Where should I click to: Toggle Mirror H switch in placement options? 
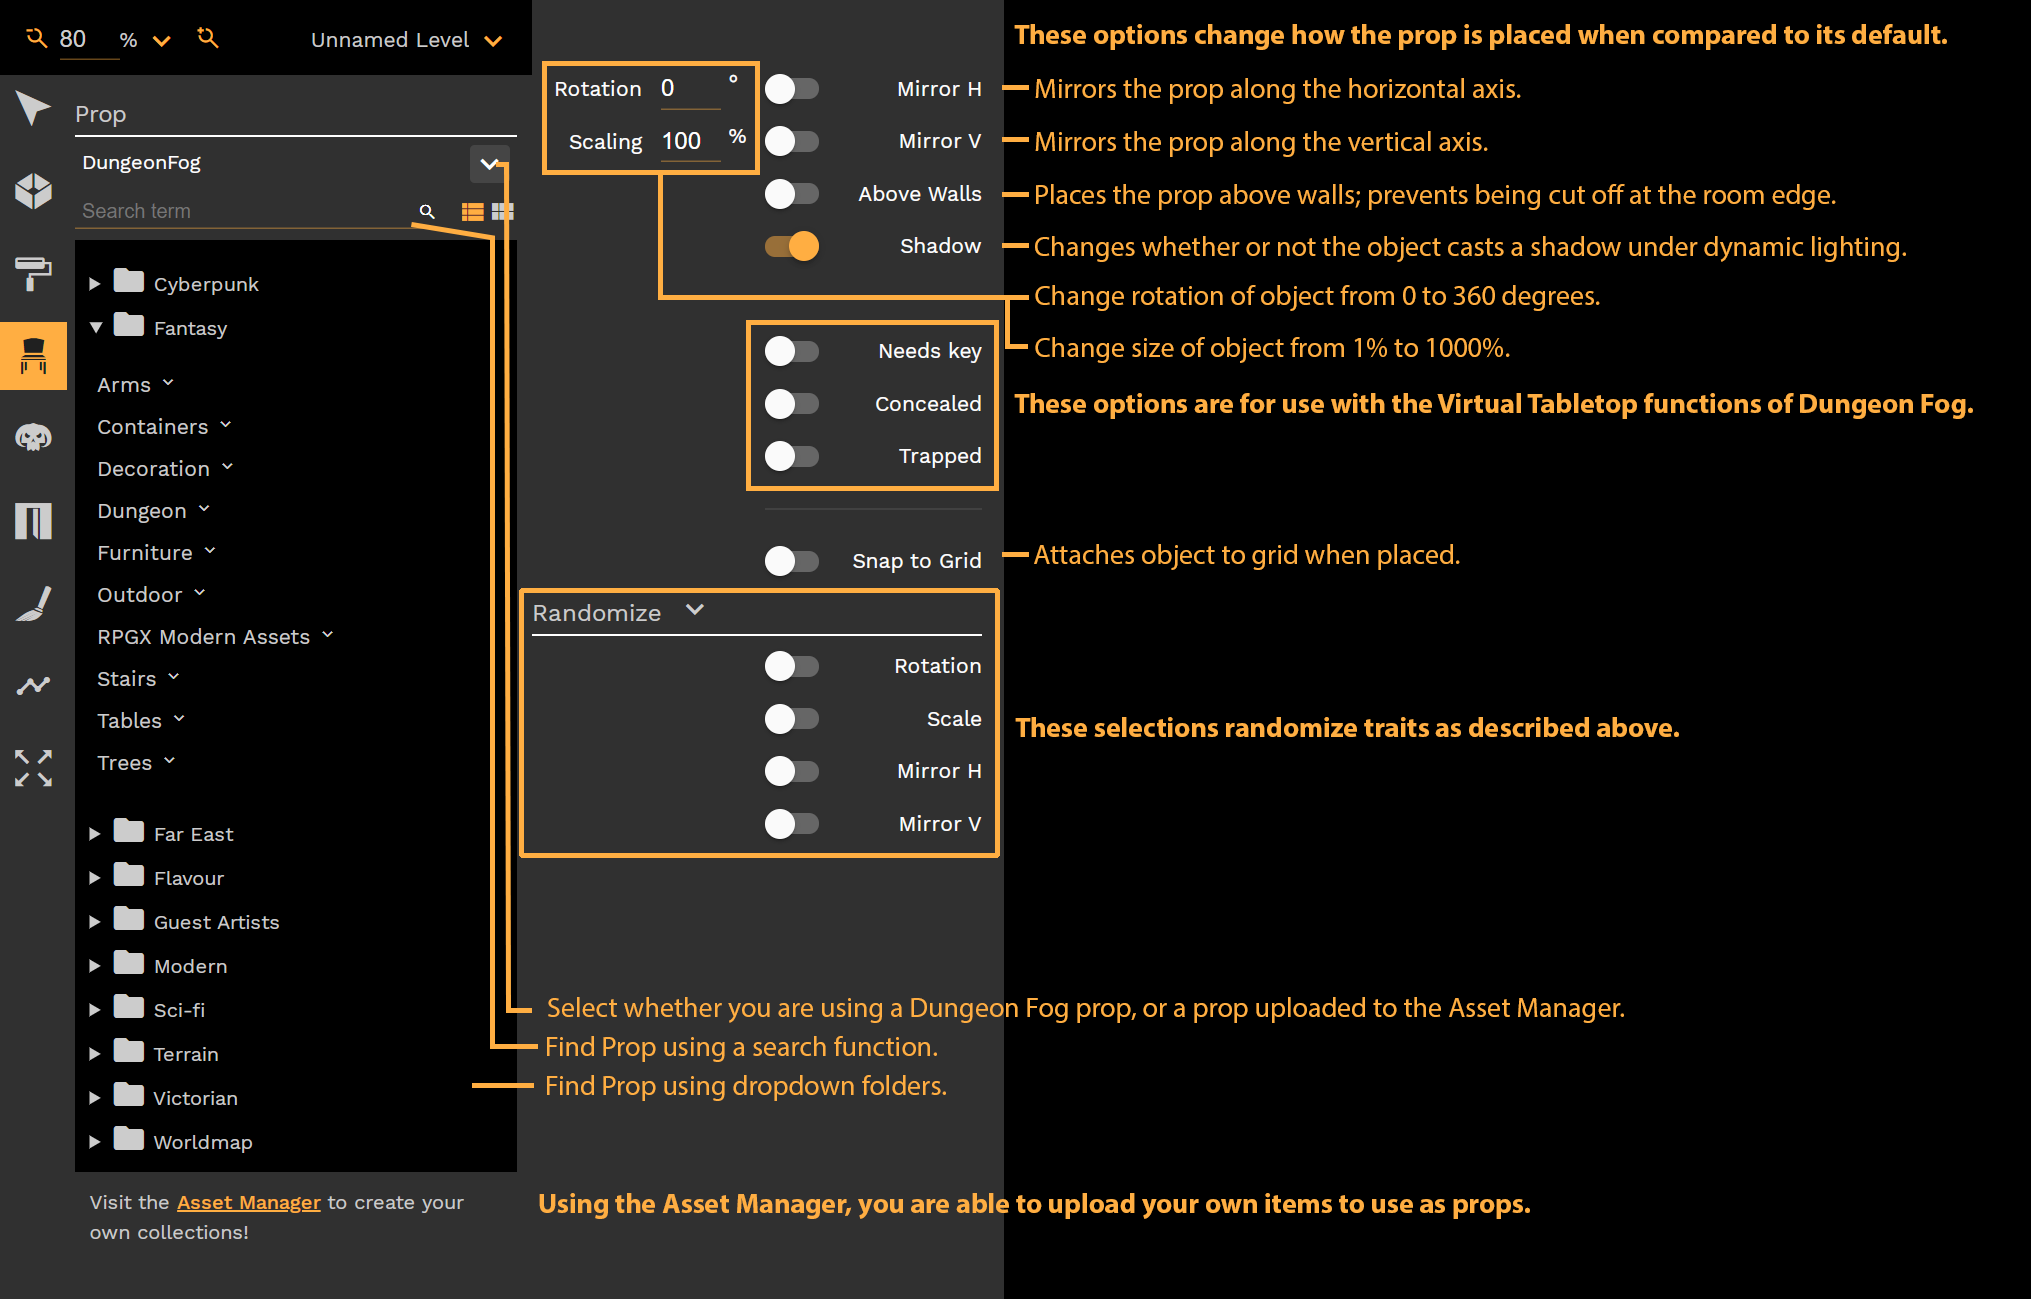tap(791, 89)
